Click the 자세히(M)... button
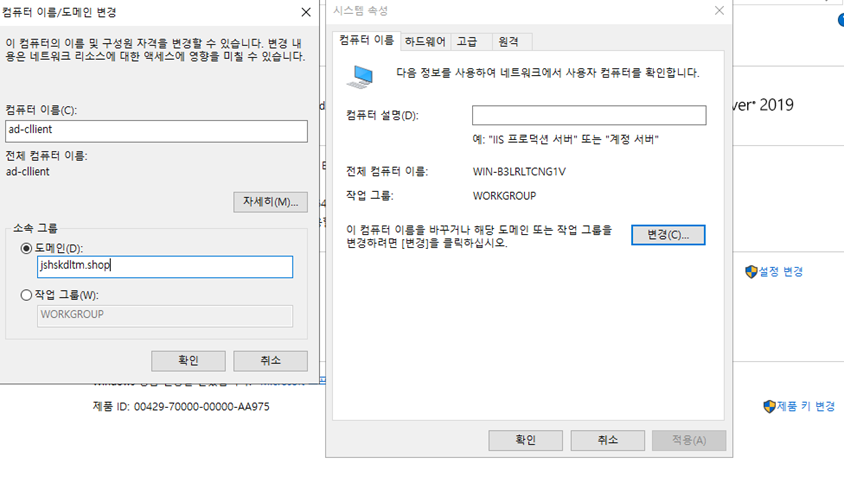The image size is (844, 489). (x=270, y=202)
